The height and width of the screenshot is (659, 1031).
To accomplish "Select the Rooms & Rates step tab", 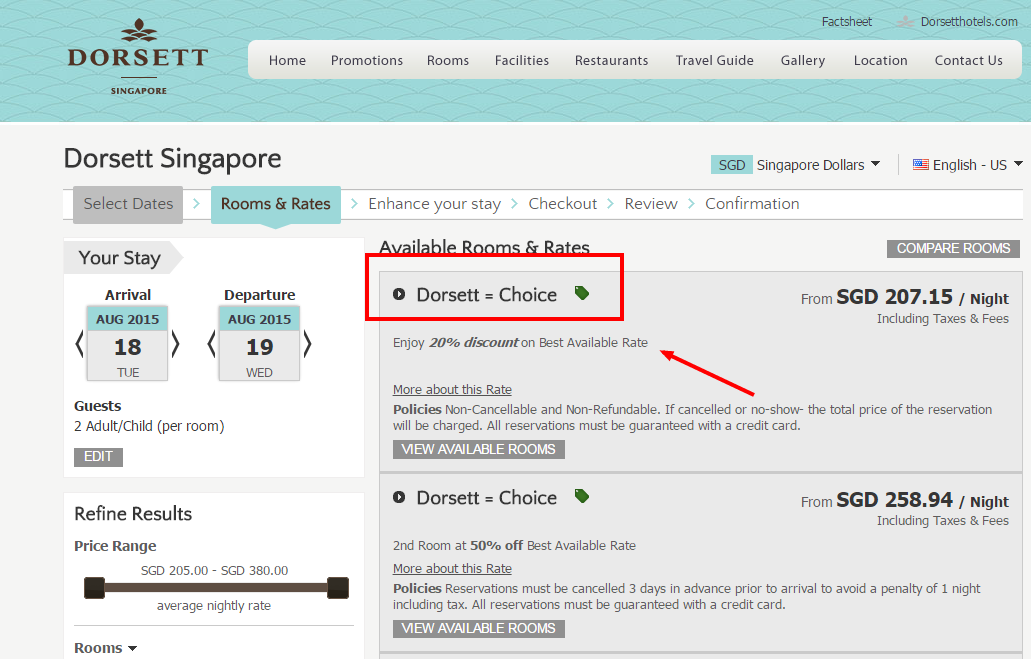I will click(276, 205).
